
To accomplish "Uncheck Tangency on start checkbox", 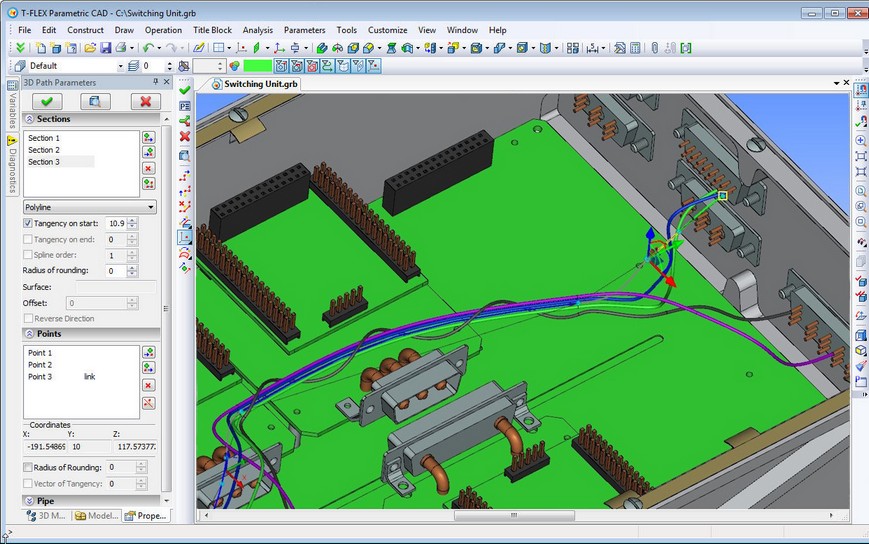I will (x=28, y=223).
